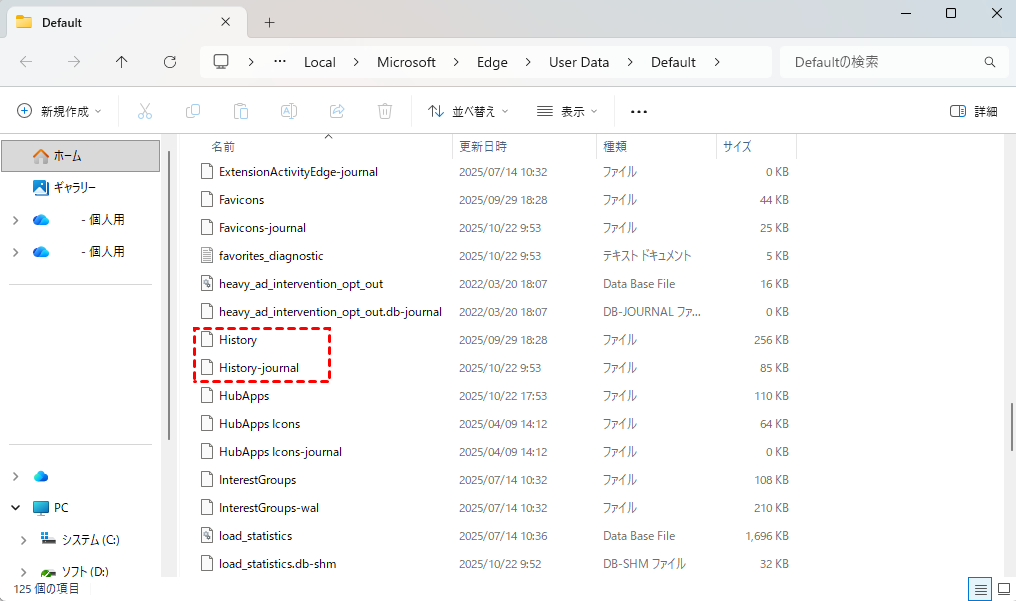
Task: Click the Copy icon in toolbar
Action: 193,111
